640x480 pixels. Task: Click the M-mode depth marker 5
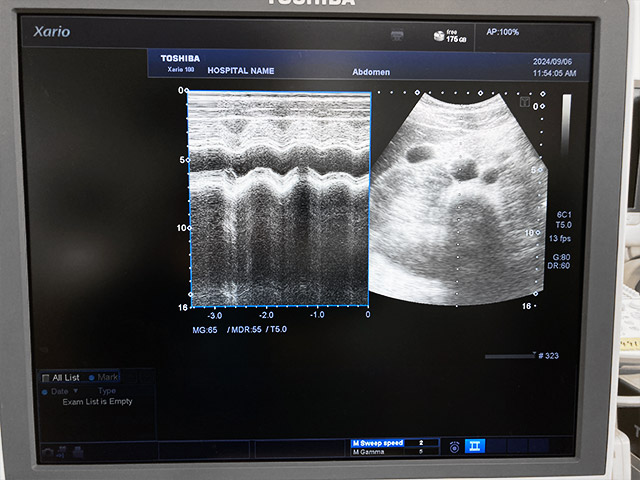(182, 160)
